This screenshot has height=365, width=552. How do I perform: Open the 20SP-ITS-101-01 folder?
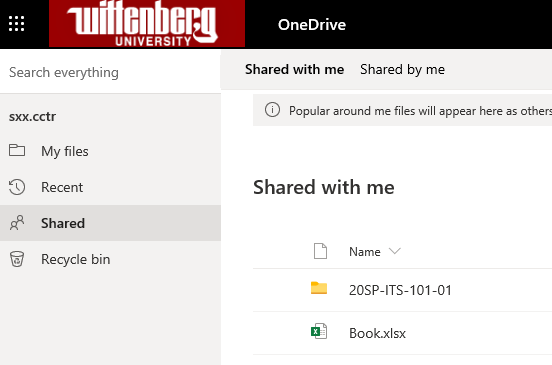(x=400, y=290)
